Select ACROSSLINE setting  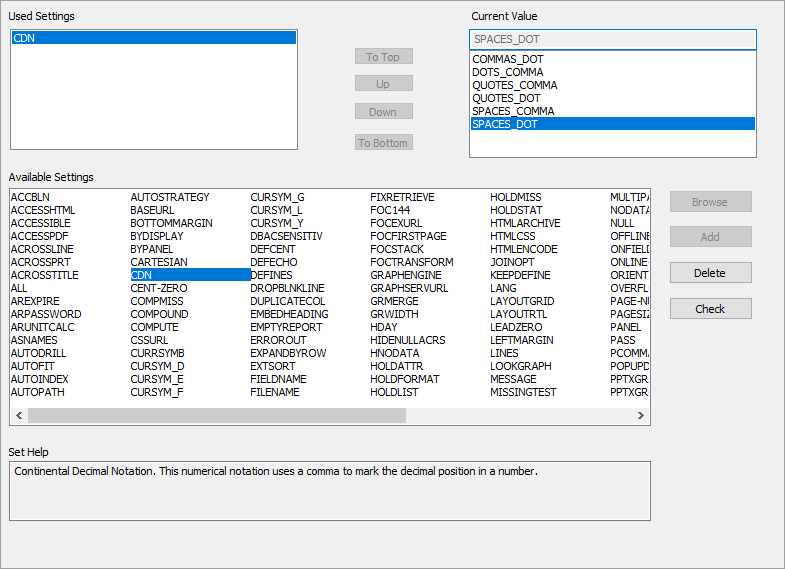click(42, 249)
